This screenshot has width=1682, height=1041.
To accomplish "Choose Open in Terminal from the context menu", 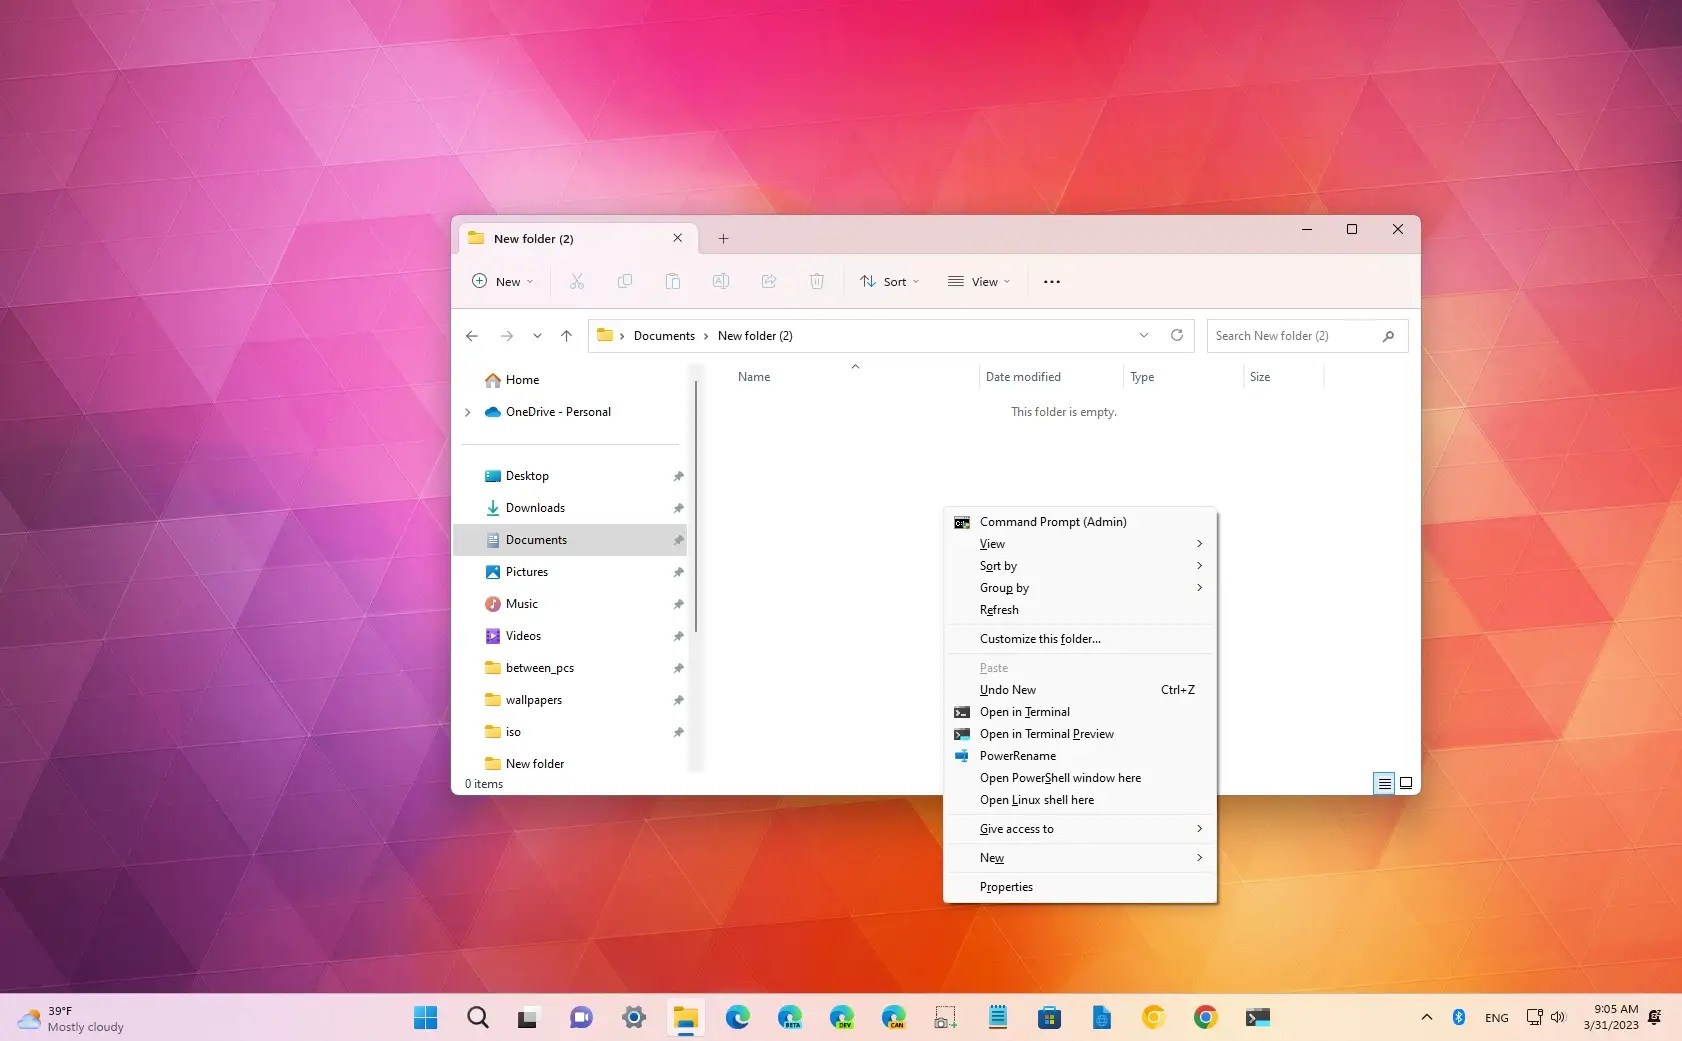I will coord(1025,712).
